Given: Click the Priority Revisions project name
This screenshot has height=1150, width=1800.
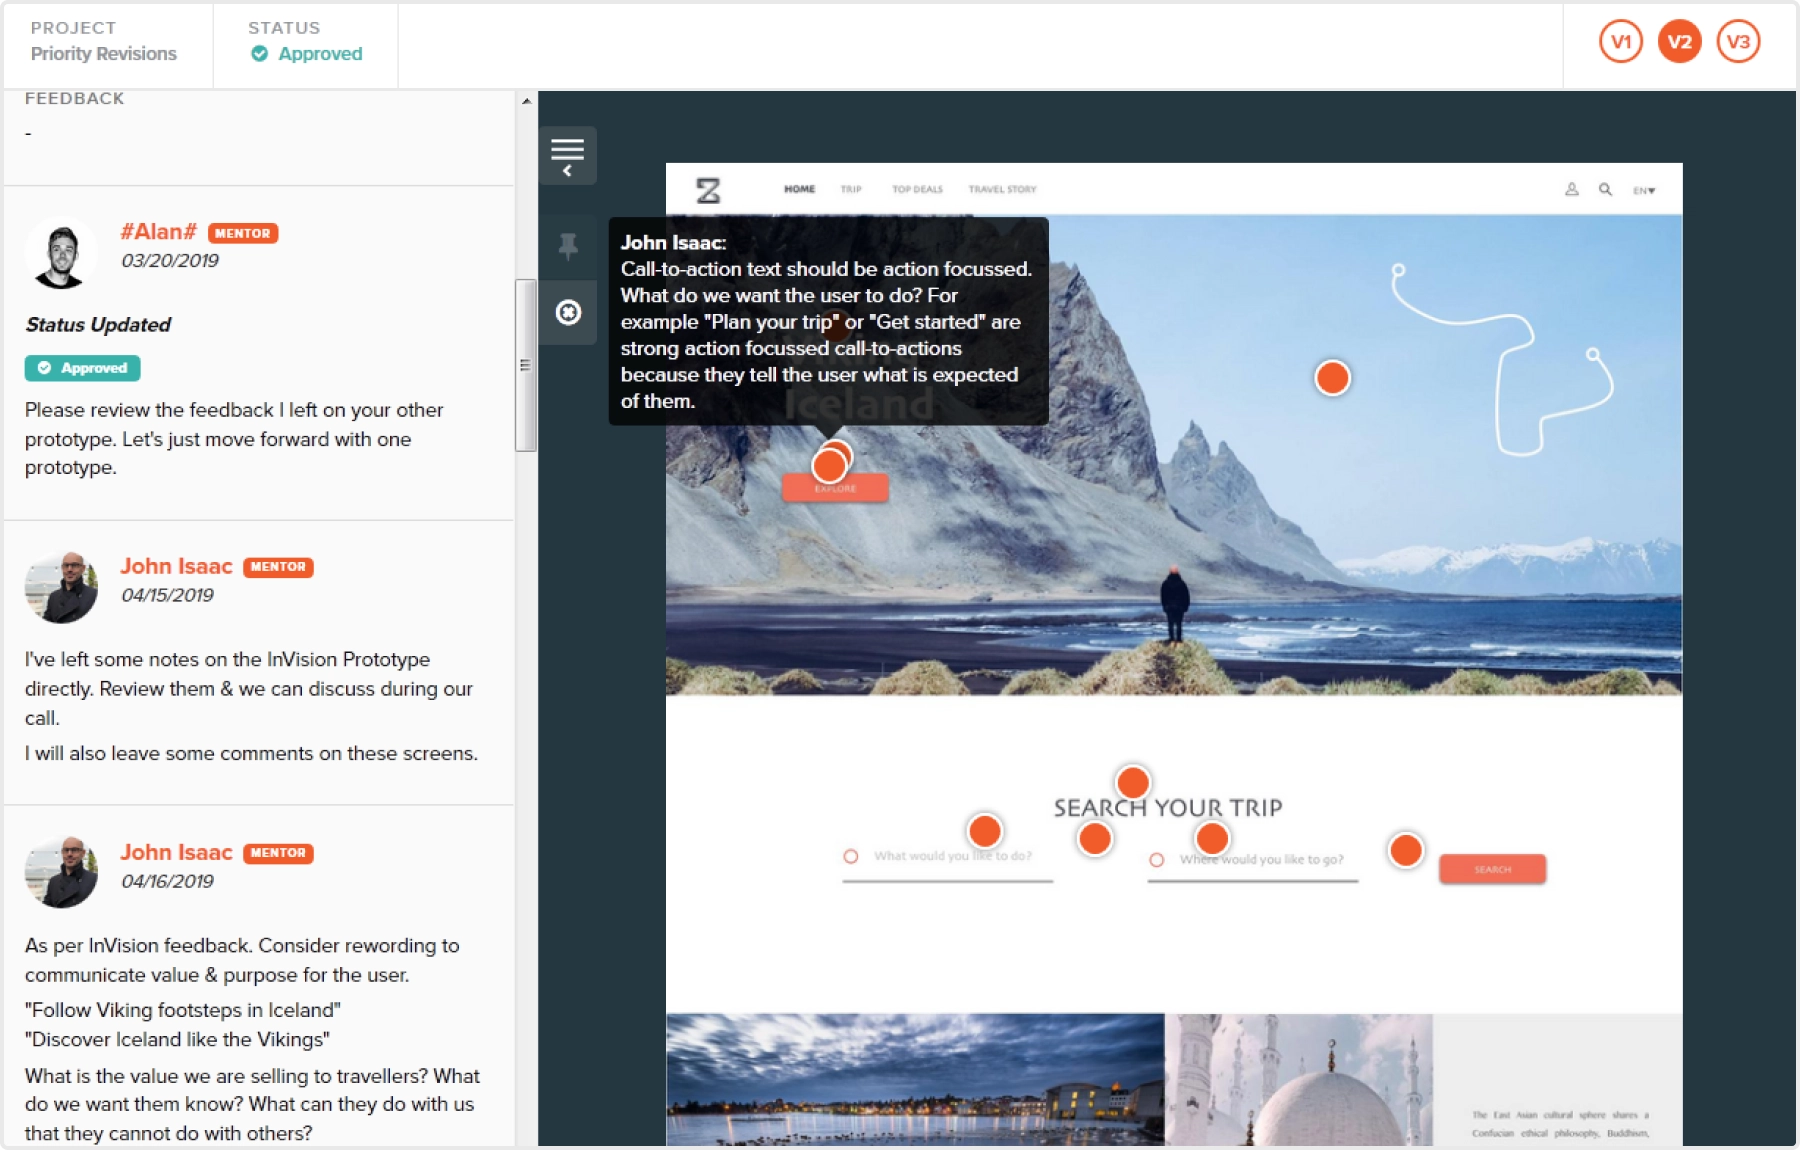Looking at the screenshot, I should tap(104, 54).
